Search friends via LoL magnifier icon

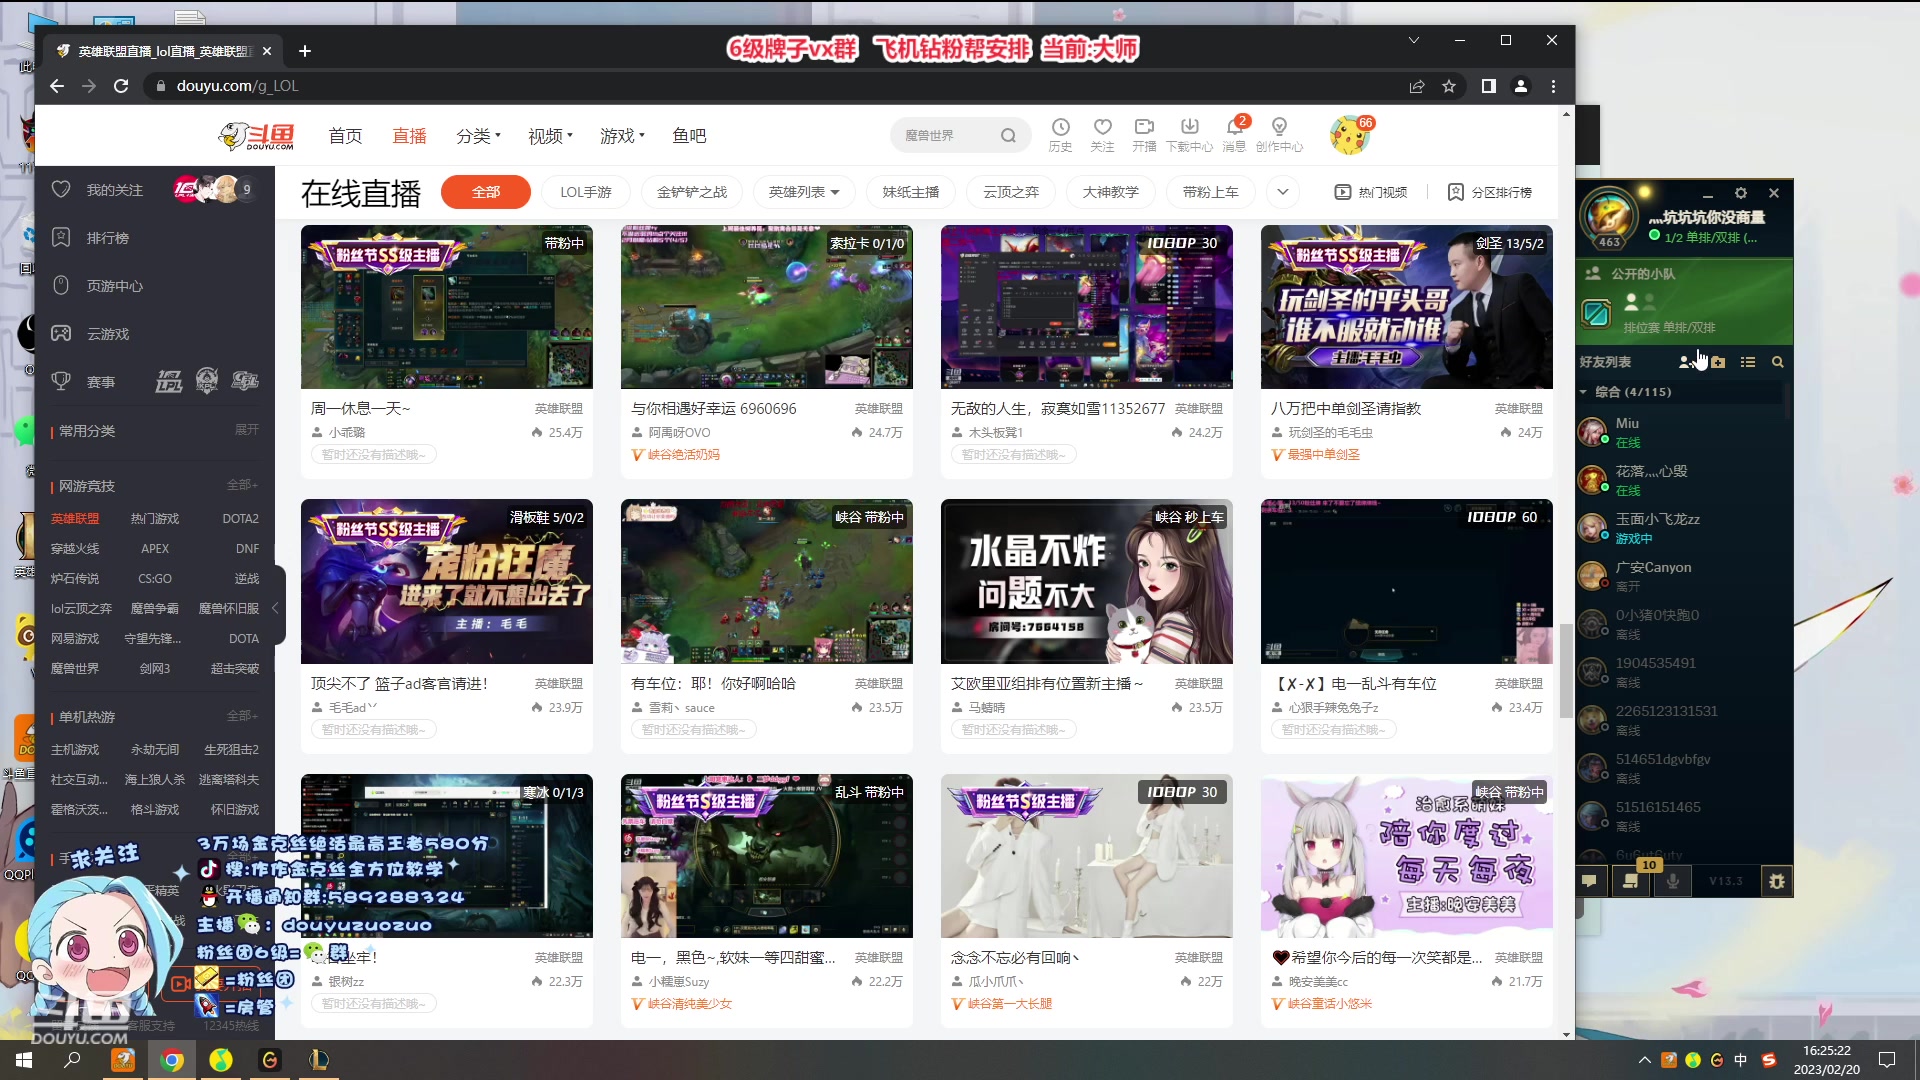coord(1778,362)
